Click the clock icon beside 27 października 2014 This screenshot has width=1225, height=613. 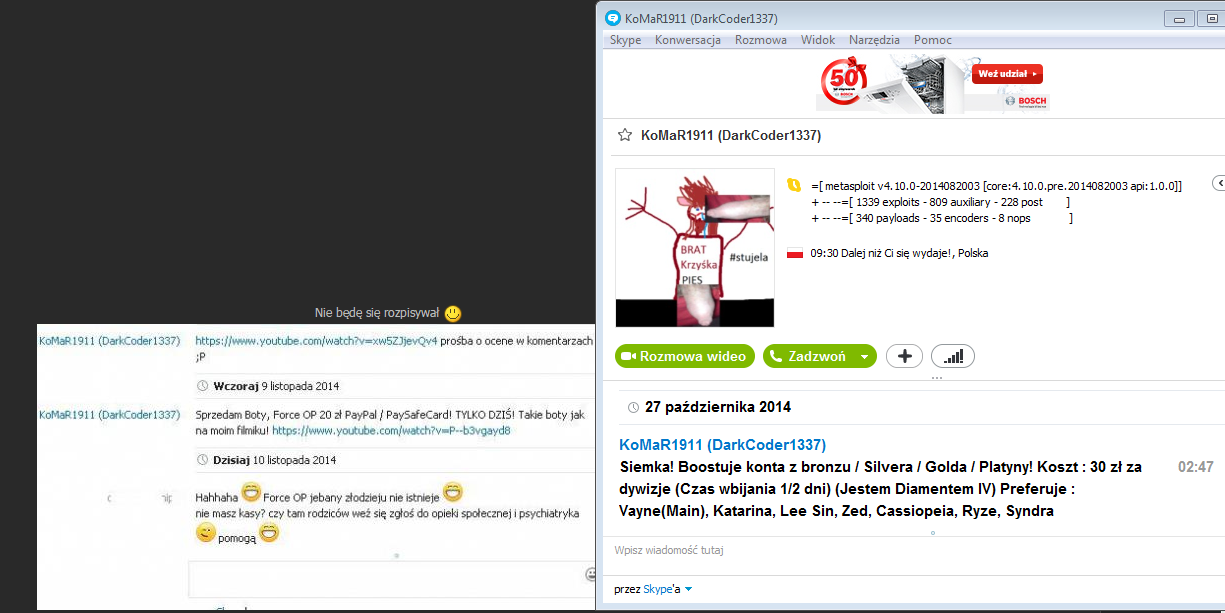pyautogui.click(x=632, y=407)
